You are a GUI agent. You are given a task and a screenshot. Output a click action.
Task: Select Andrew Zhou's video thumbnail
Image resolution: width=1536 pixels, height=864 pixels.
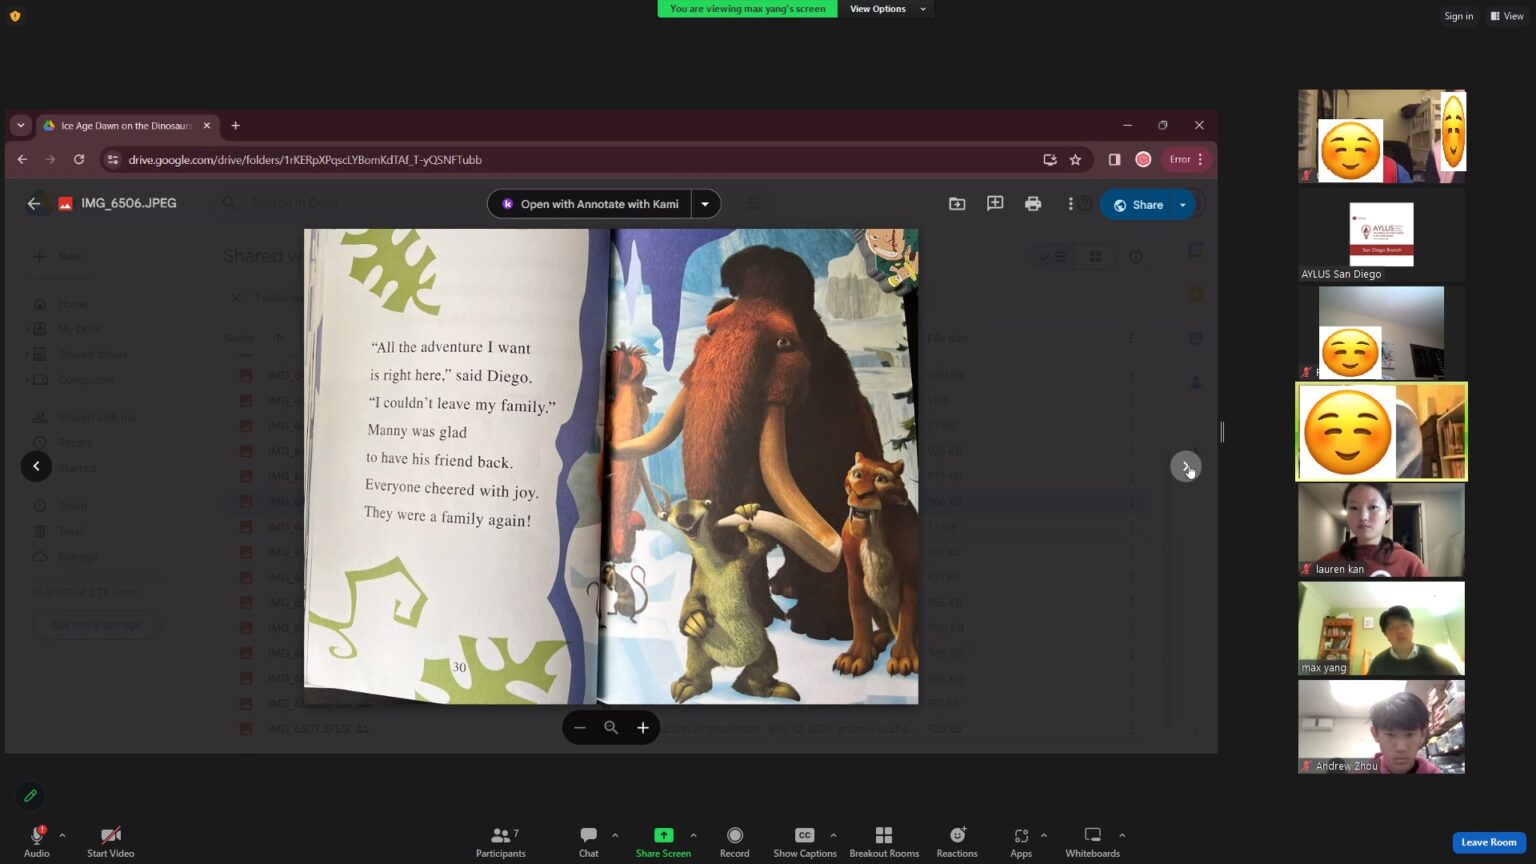pos(1381,727)
